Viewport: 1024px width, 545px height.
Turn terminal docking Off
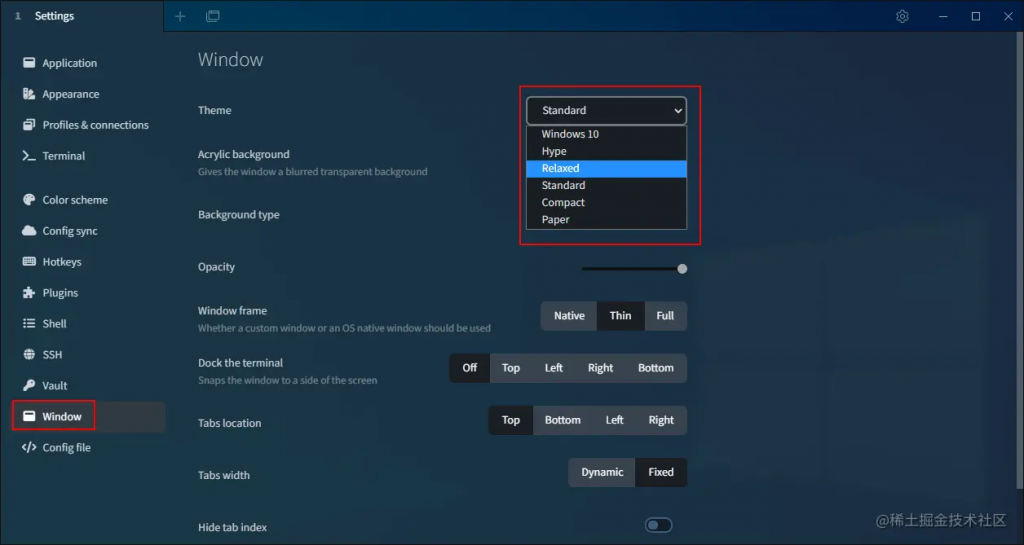[470, 368]
